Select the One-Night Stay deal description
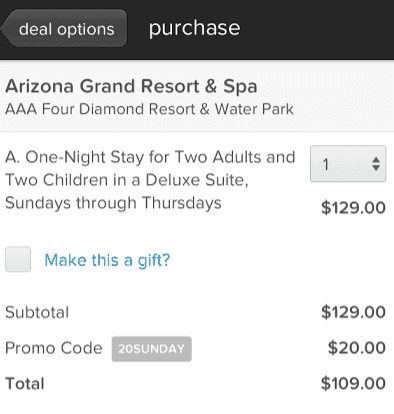 coord(150,180)
